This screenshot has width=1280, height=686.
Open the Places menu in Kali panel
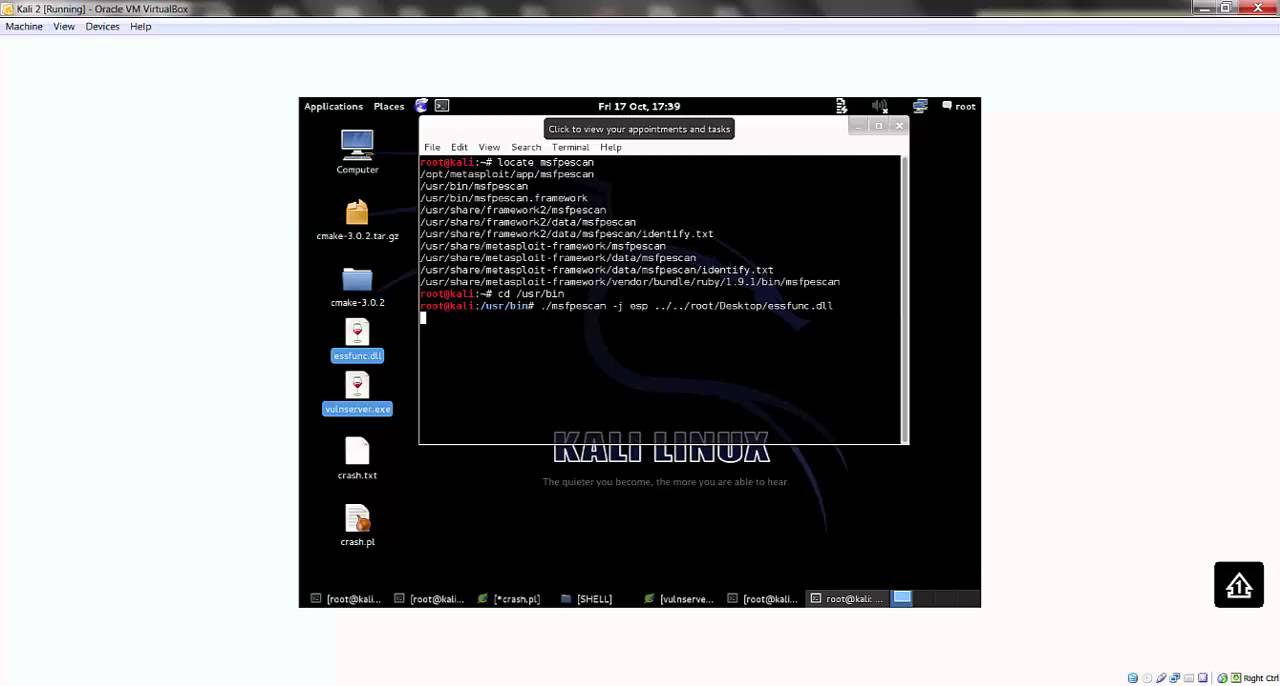[x=389, y=106]
